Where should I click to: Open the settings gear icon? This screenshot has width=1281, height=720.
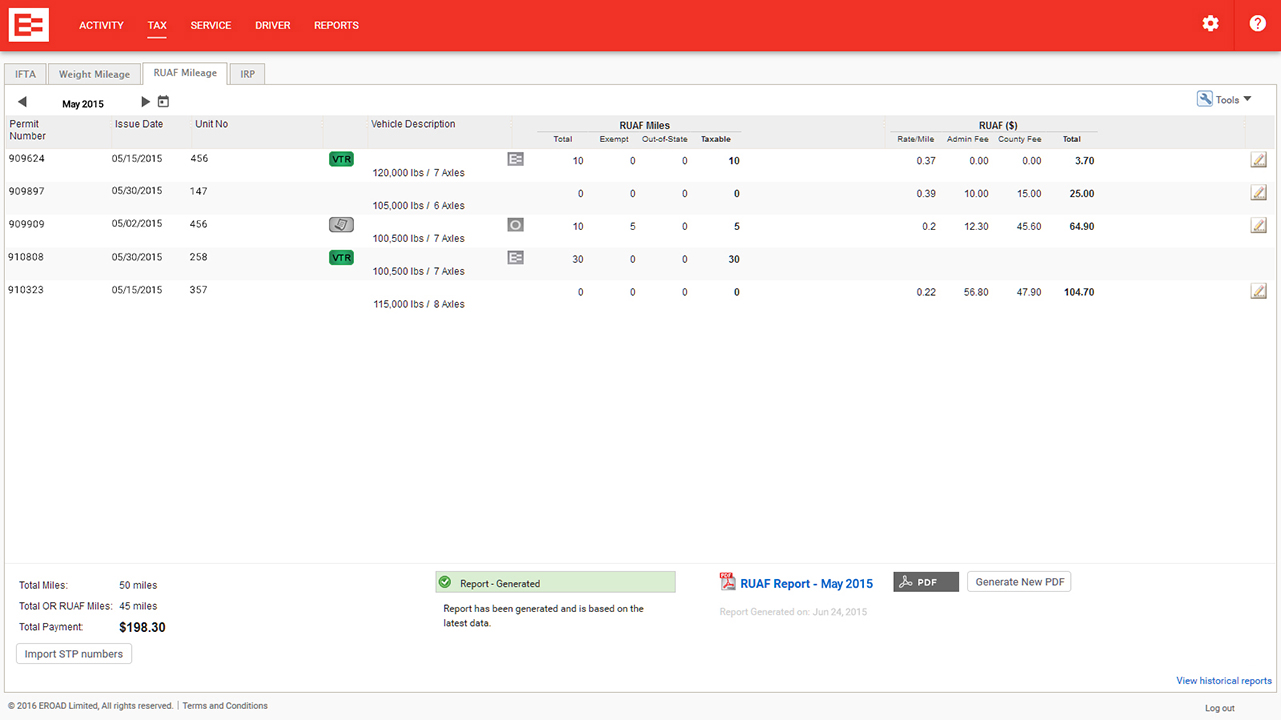click(x=1210, y=24)
